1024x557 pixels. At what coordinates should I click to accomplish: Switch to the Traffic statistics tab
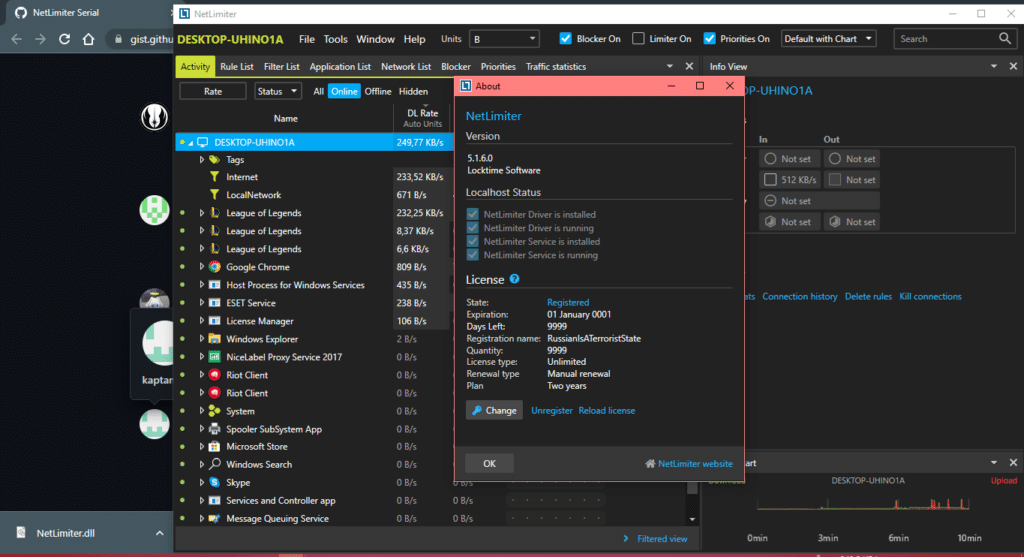(x=556, y=67)
